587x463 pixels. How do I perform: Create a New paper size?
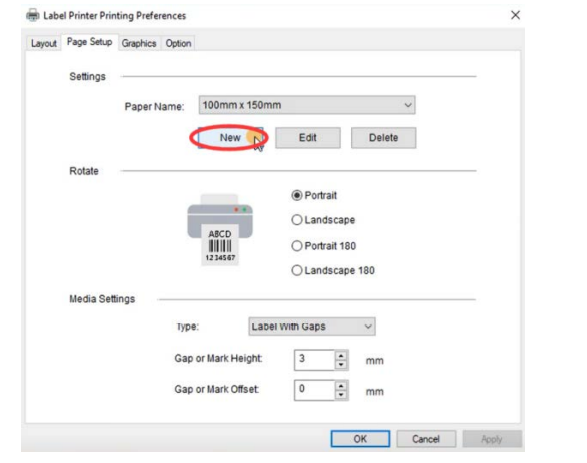(x=230, y=138)
